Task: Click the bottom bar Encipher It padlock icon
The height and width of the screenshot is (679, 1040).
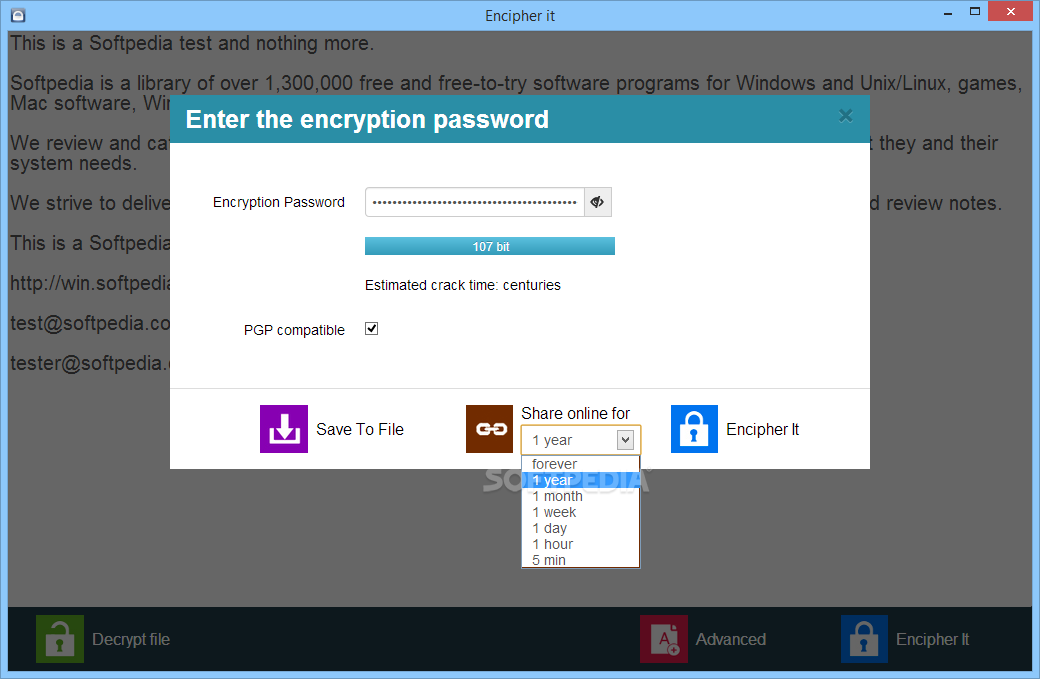Action: (x=864, y=639)
